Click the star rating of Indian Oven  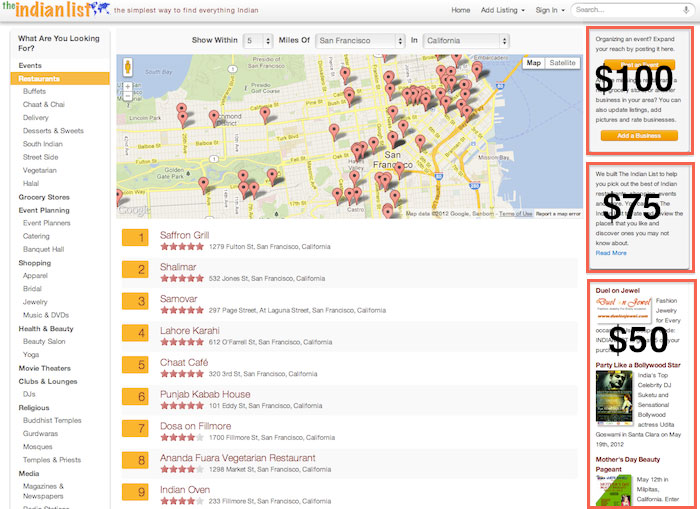pos(182,501)
